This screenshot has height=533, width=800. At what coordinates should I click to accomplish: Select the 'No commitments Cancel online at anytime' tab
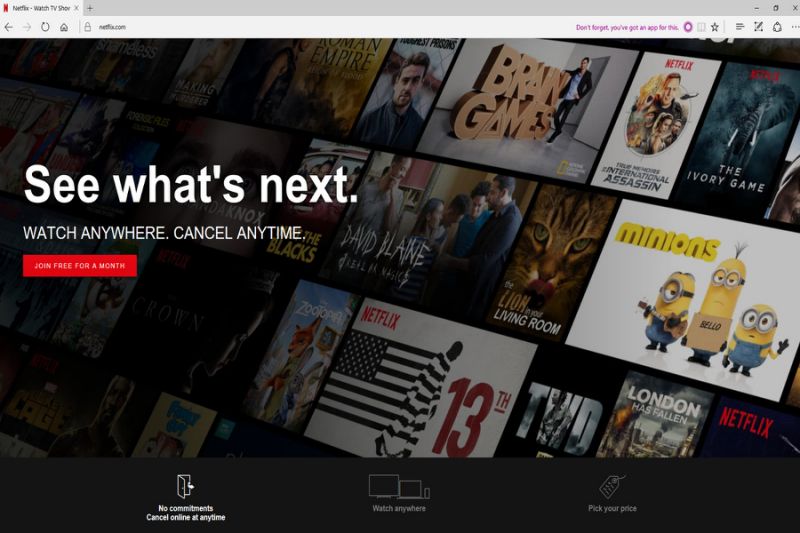[x=186, y=513]
